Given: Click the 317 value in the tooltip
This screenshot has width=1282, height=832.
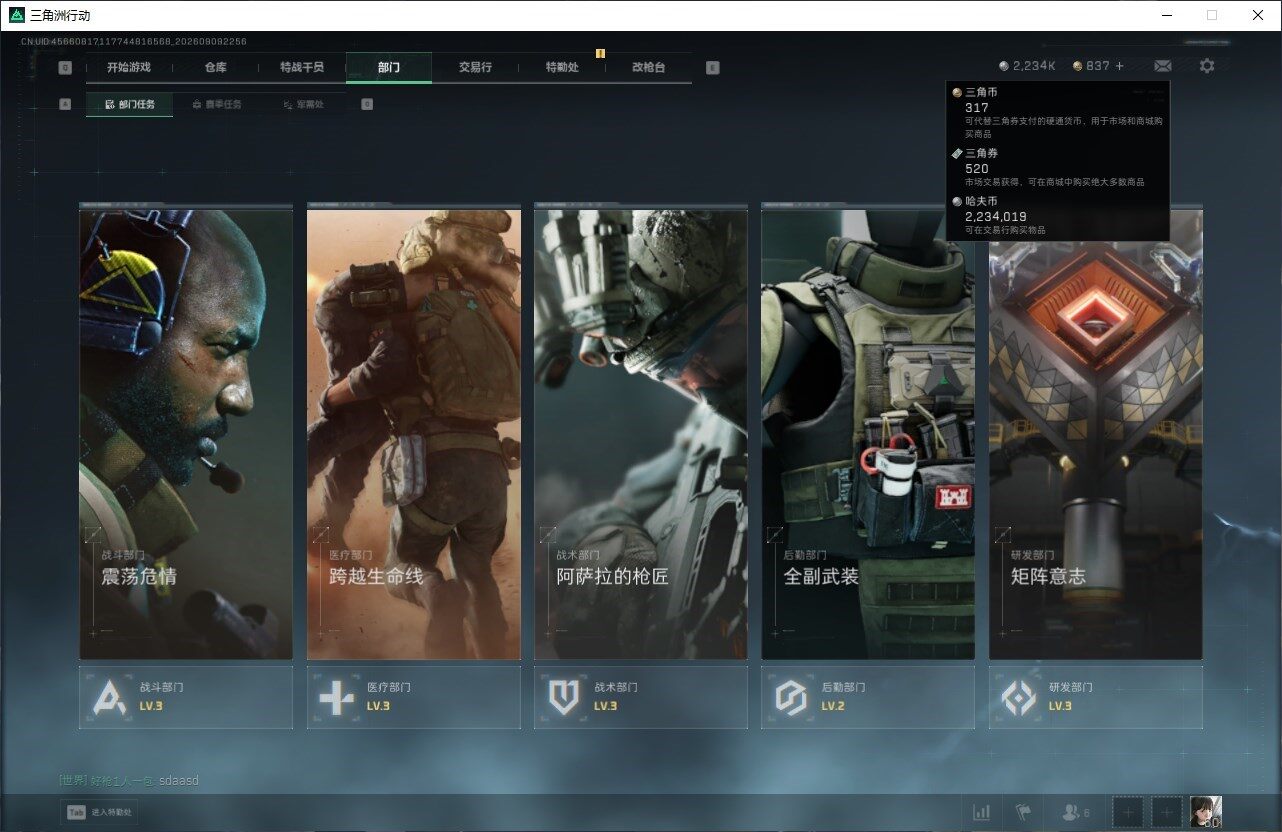Looking at the screenshot, I should 977,108.
